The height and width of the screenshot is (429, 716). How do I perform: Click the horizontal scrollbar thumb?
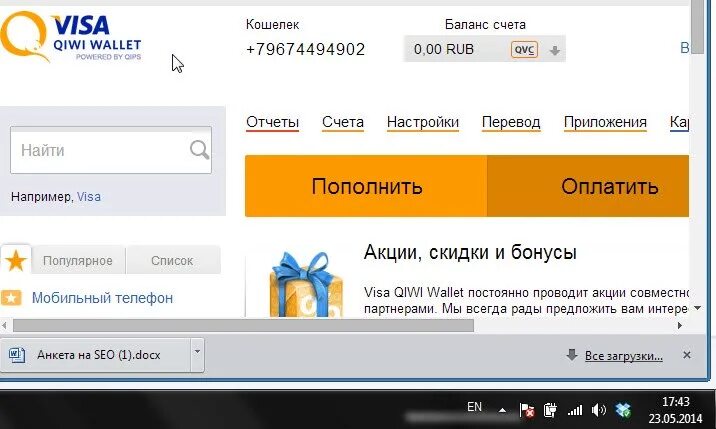(x=243, y=326)
